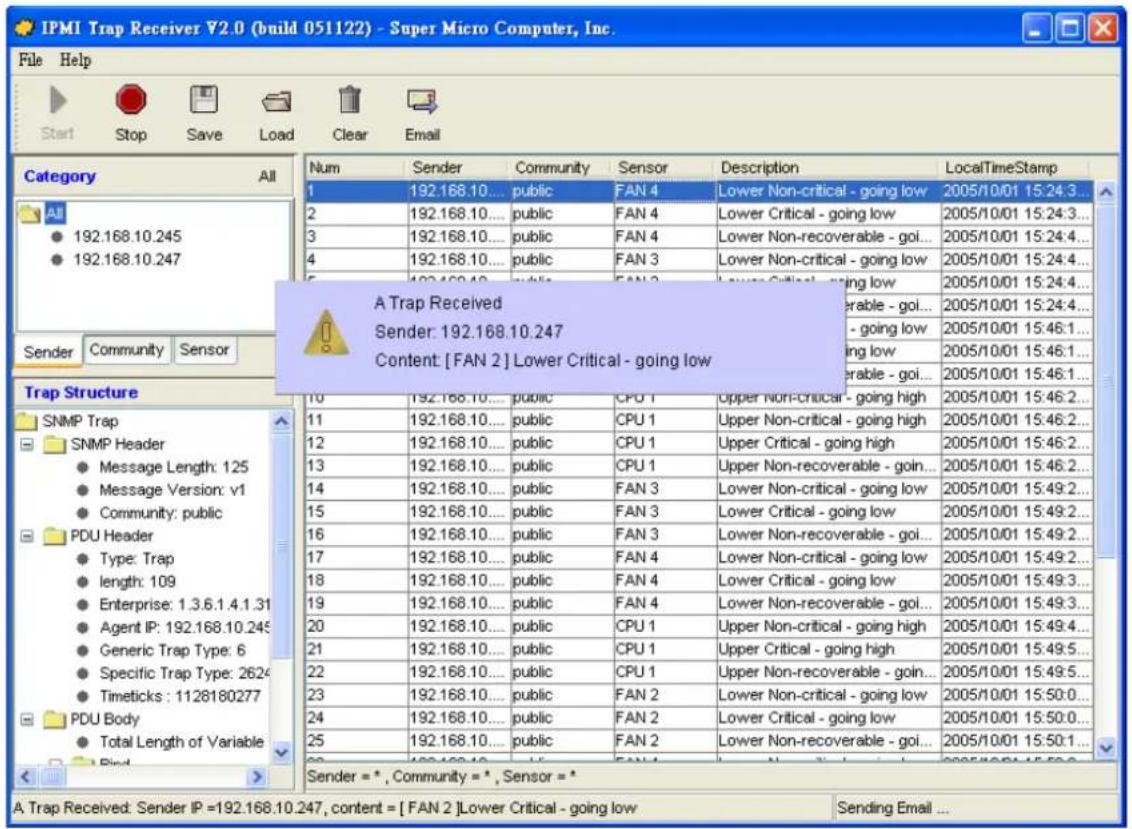This screenshot has height=829, width=1132.
Task: Select row 13 Upper Non-recoverable description
Action: click(827, 466)
